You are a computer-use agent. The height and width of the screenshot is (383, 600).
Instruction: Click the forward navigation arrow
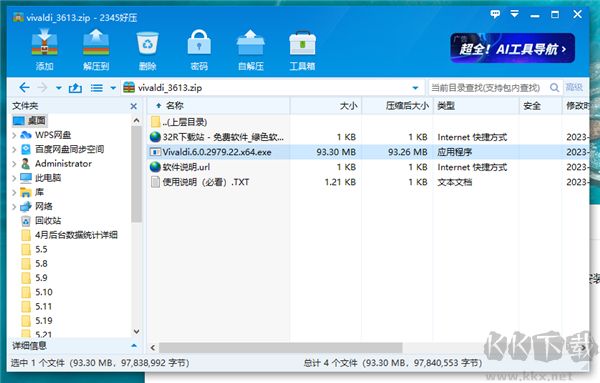42,88
